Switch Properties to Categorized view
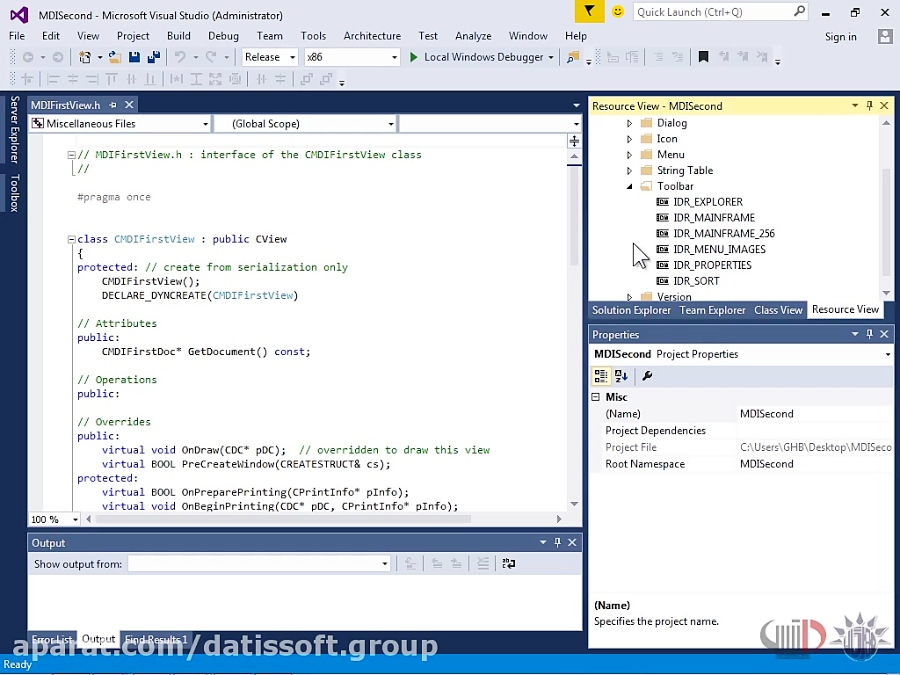The width and height of the screenshot is (900, 675). tap(600, 376)
